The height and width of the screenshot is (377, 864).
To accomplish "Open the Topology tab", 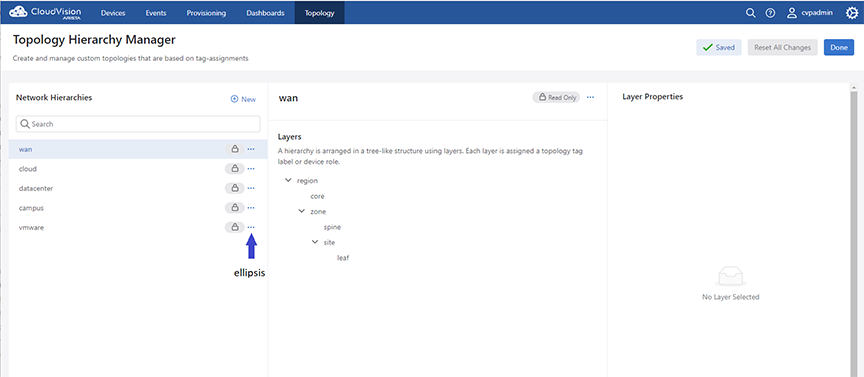I will click(320, 13).
